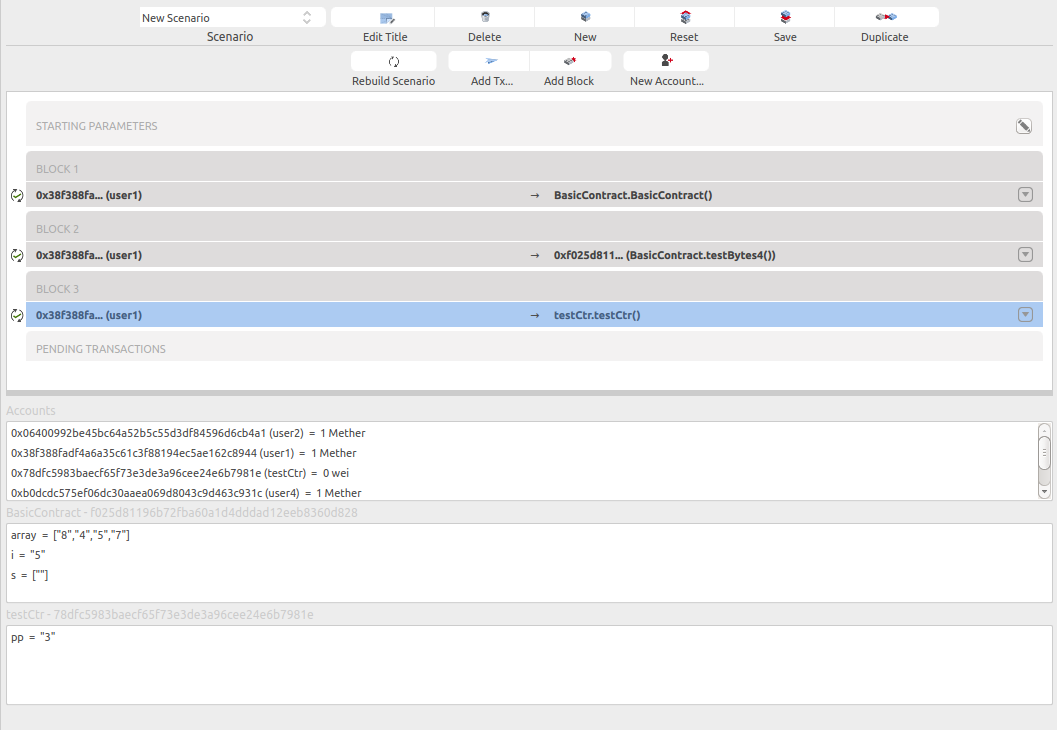Expand the testBytes4() transaction dropdown arrow
This screenshot has width=1057, height=730.
1024,255
